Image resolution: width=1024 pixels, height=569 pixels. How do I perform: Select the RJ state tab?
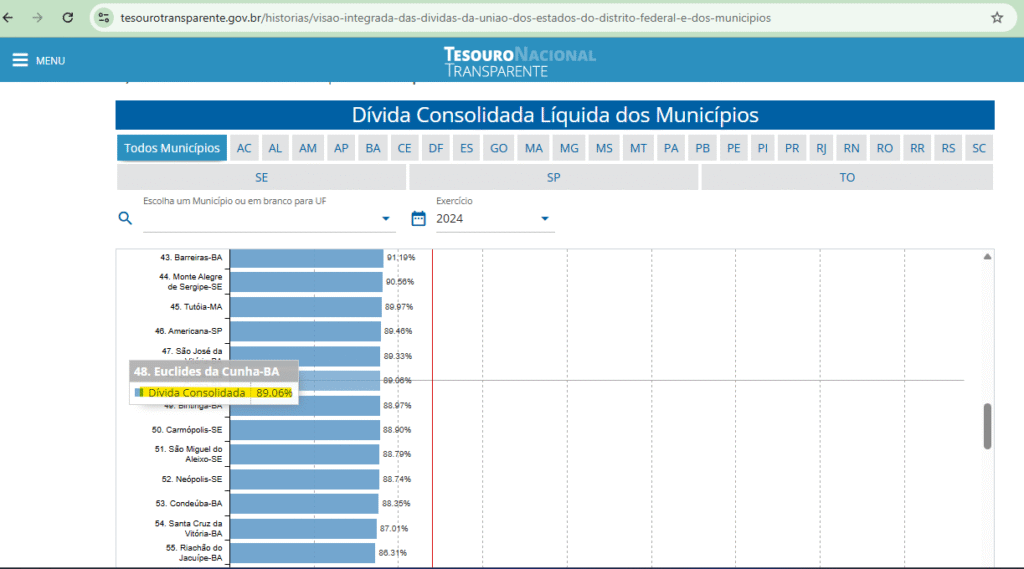[x=821, y=148]
